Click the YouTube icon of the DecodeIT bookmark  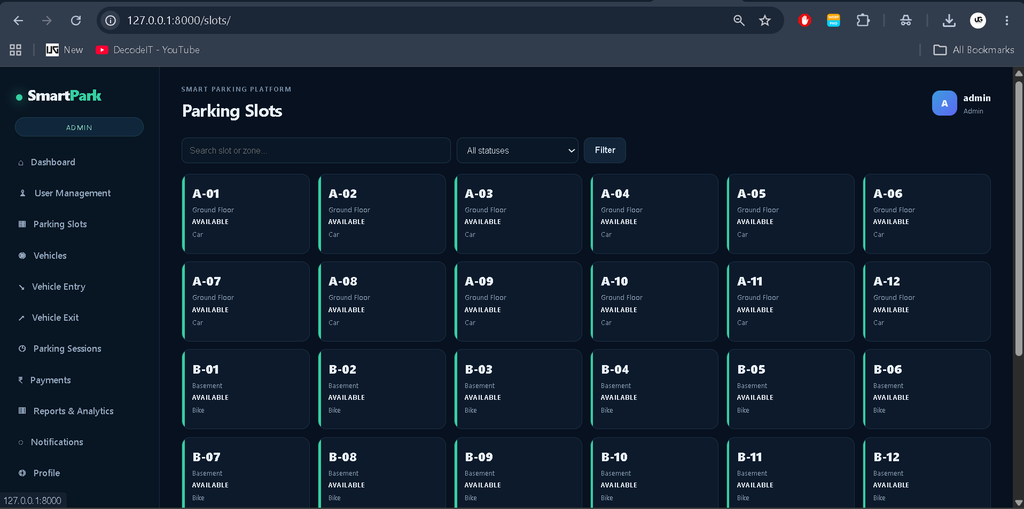pyautogui.click(x=102, y=50)
